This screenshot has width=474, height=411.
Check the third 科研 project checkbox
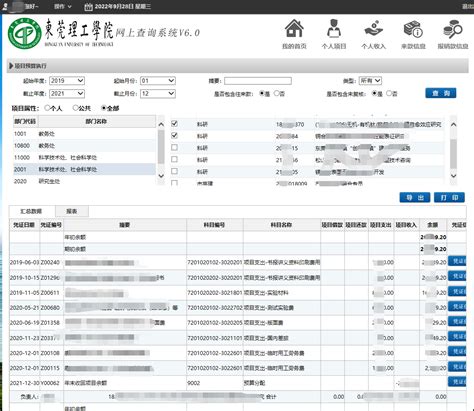pyautogui.click(x=174, y=148)
